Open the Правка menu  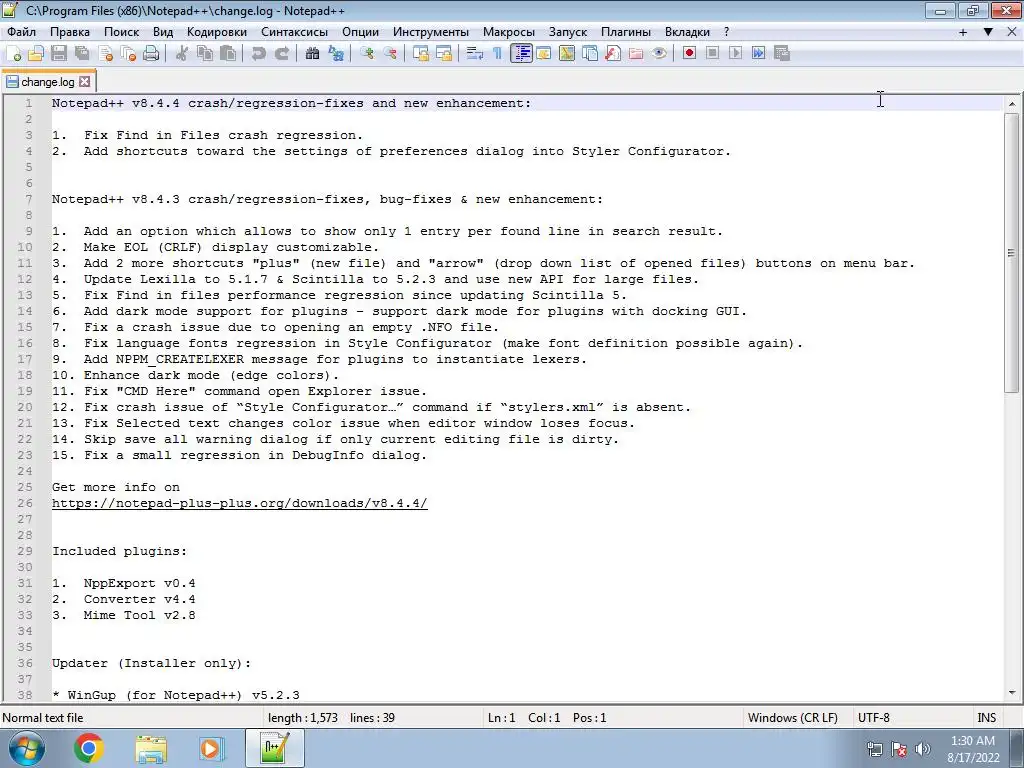pyautogui.click(x=70, y=32)
